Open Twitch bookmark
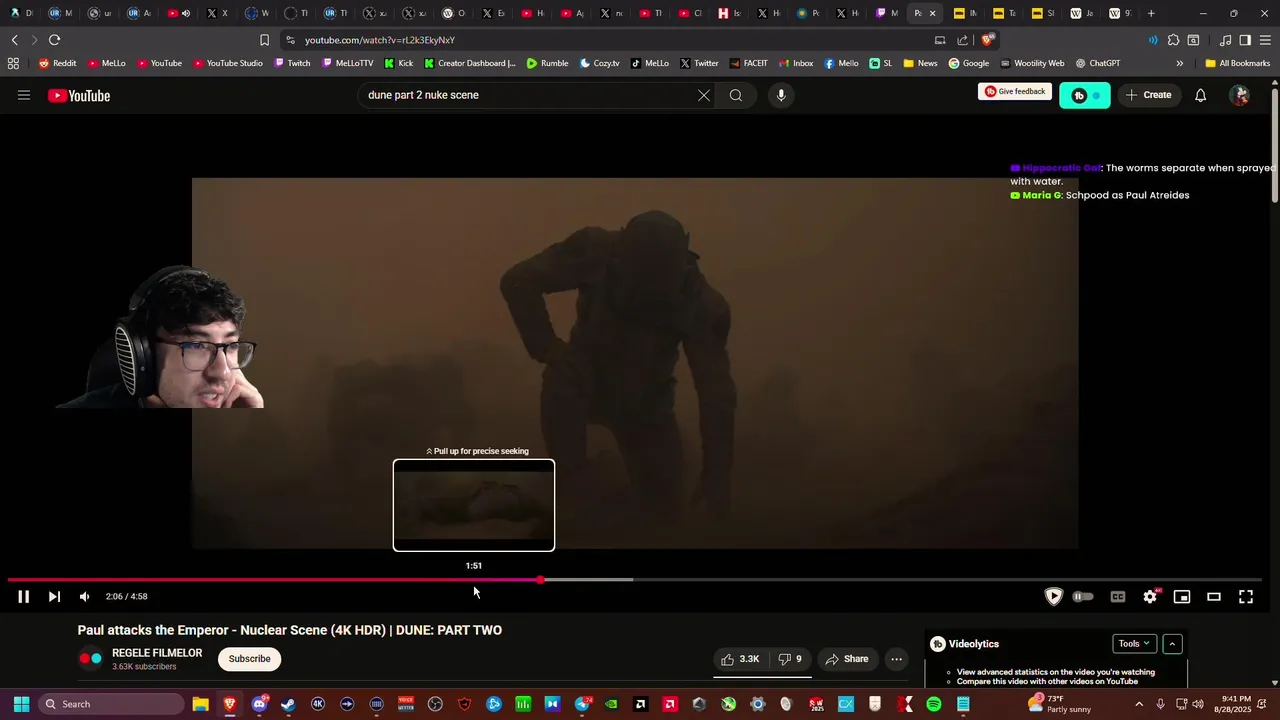Viewport: 1280px width, 720px height. [x=292, y=63]
